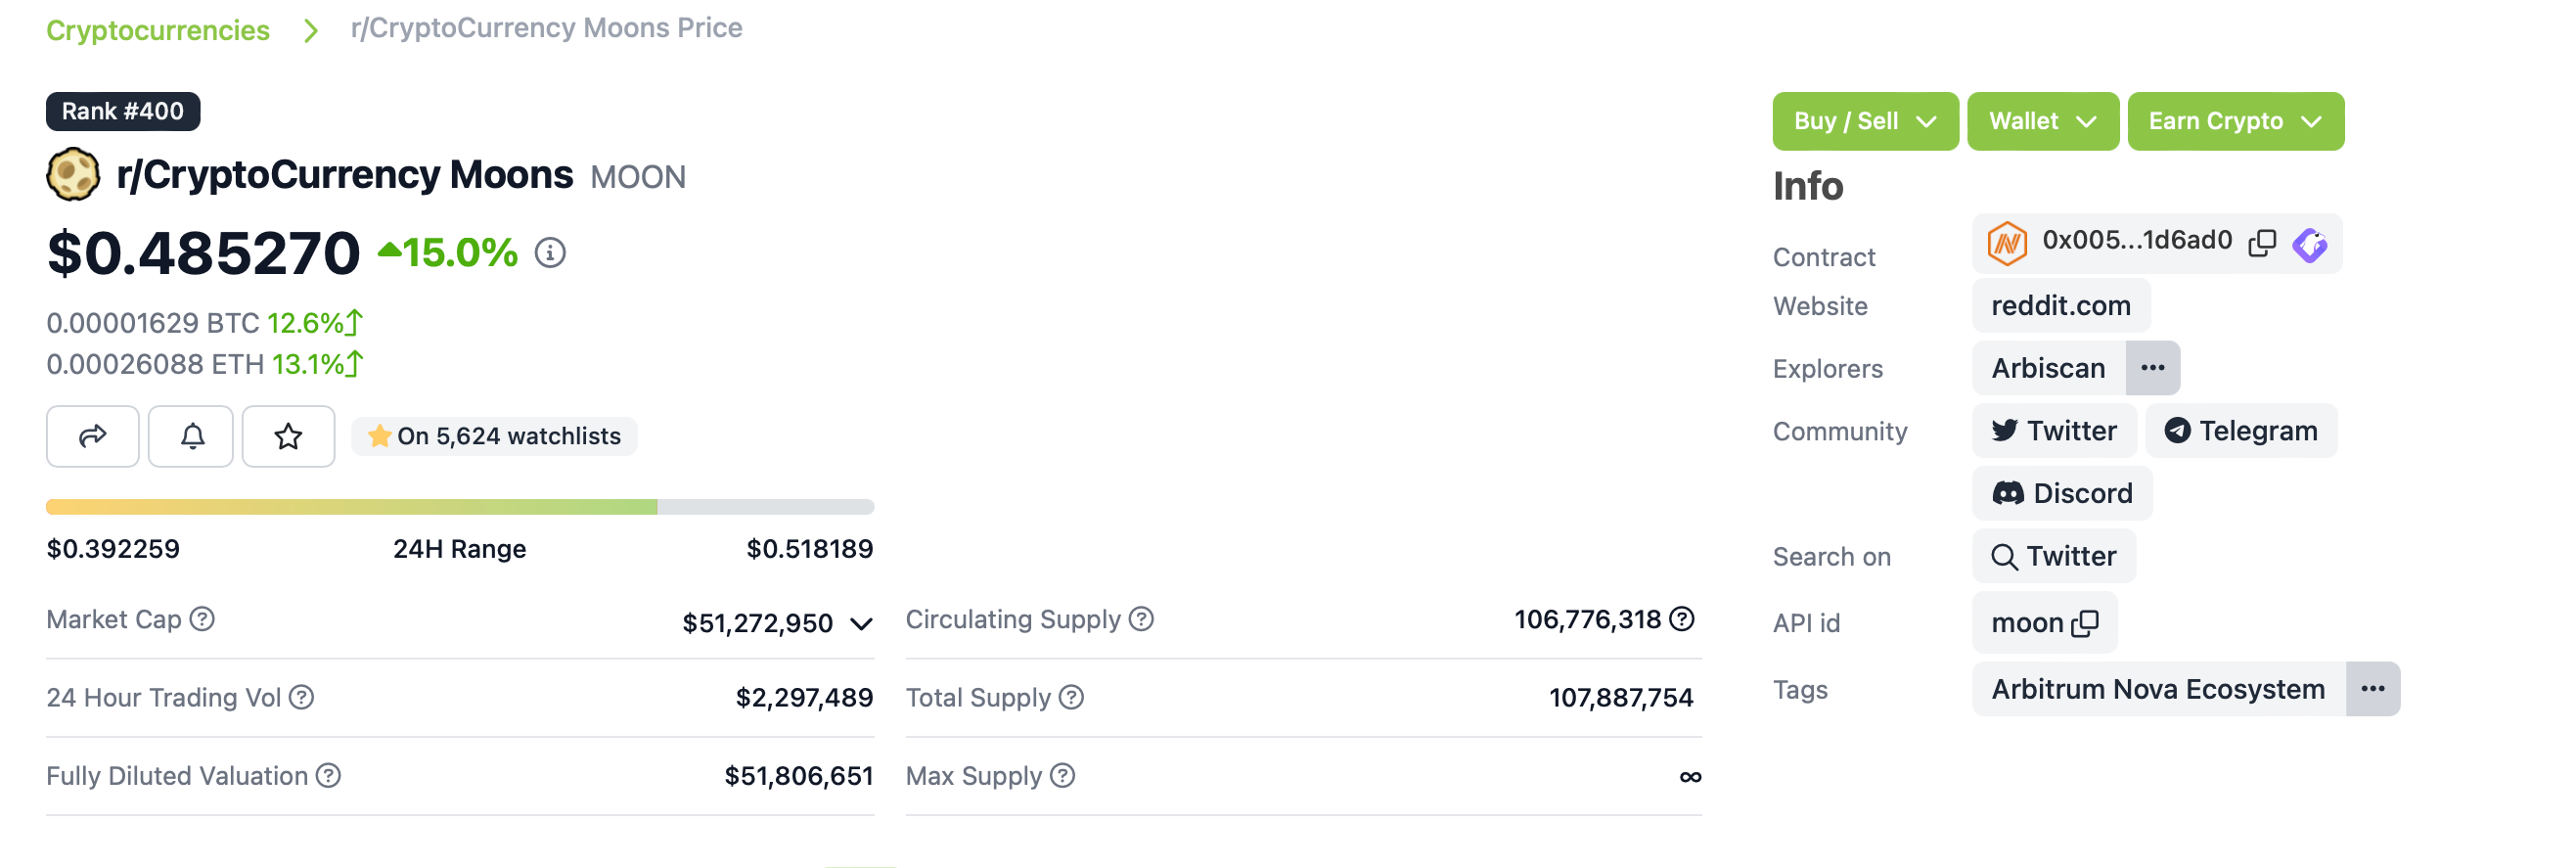2576x868 pixels.
Task: Click the Max Supply help icon
Action: [x=1063, y=776]
